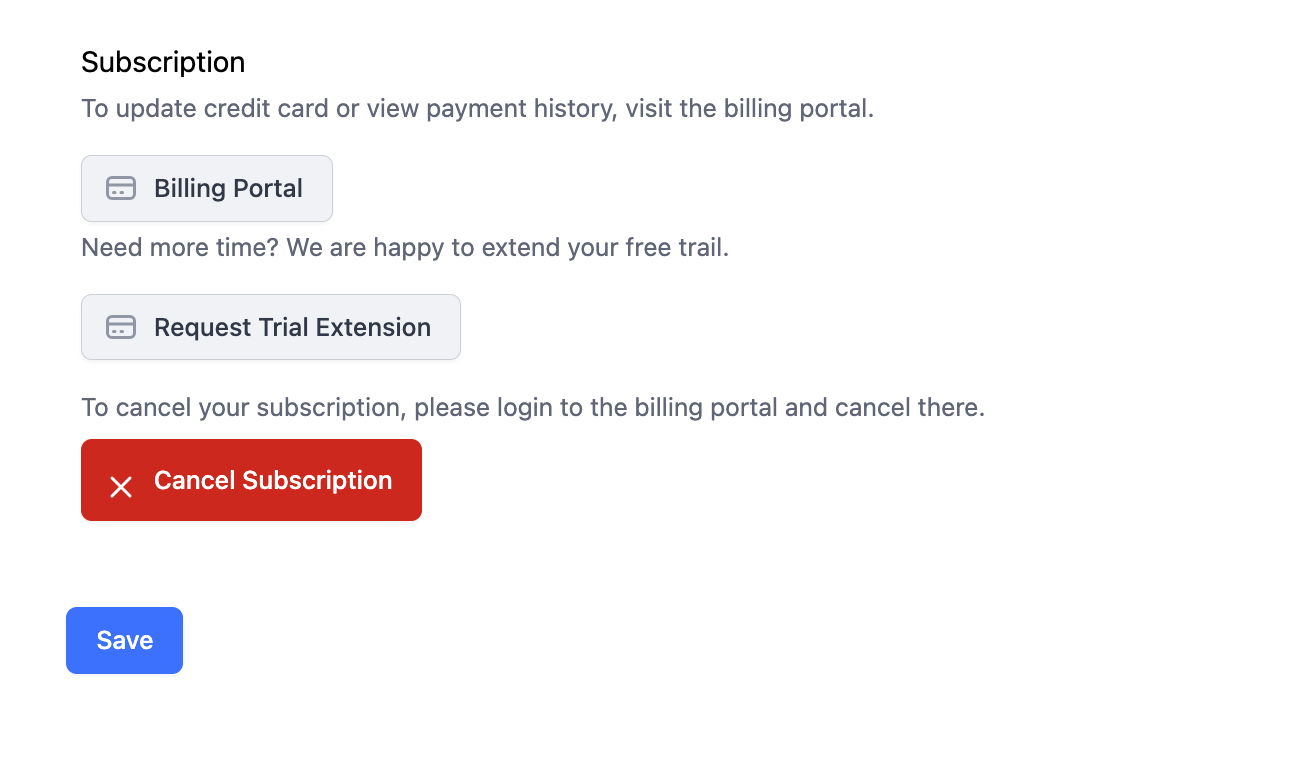
Task: Click the 'Cancel Subscription' label text
Action: click(273, 480)
